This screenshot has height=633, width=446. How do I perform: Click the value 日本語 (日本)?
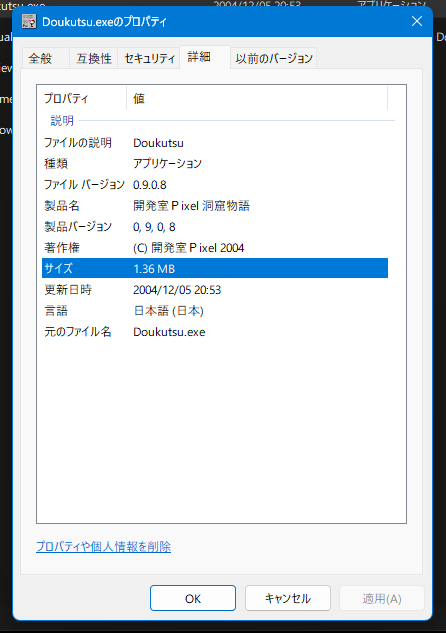click(x=168, y=311)
